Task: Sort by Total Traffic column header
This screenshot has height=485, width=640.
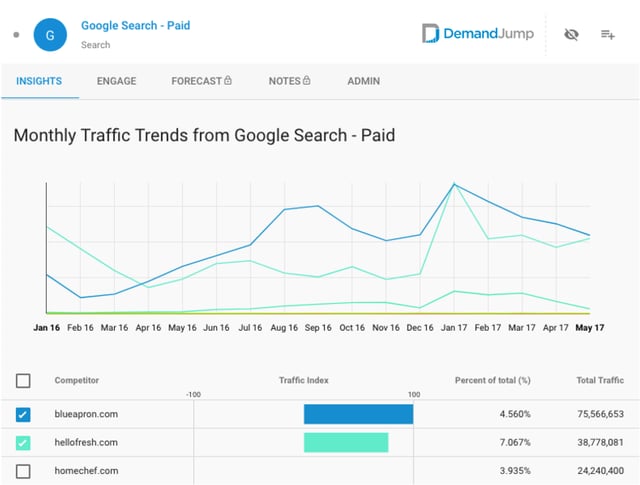Action: coord(600,380)
